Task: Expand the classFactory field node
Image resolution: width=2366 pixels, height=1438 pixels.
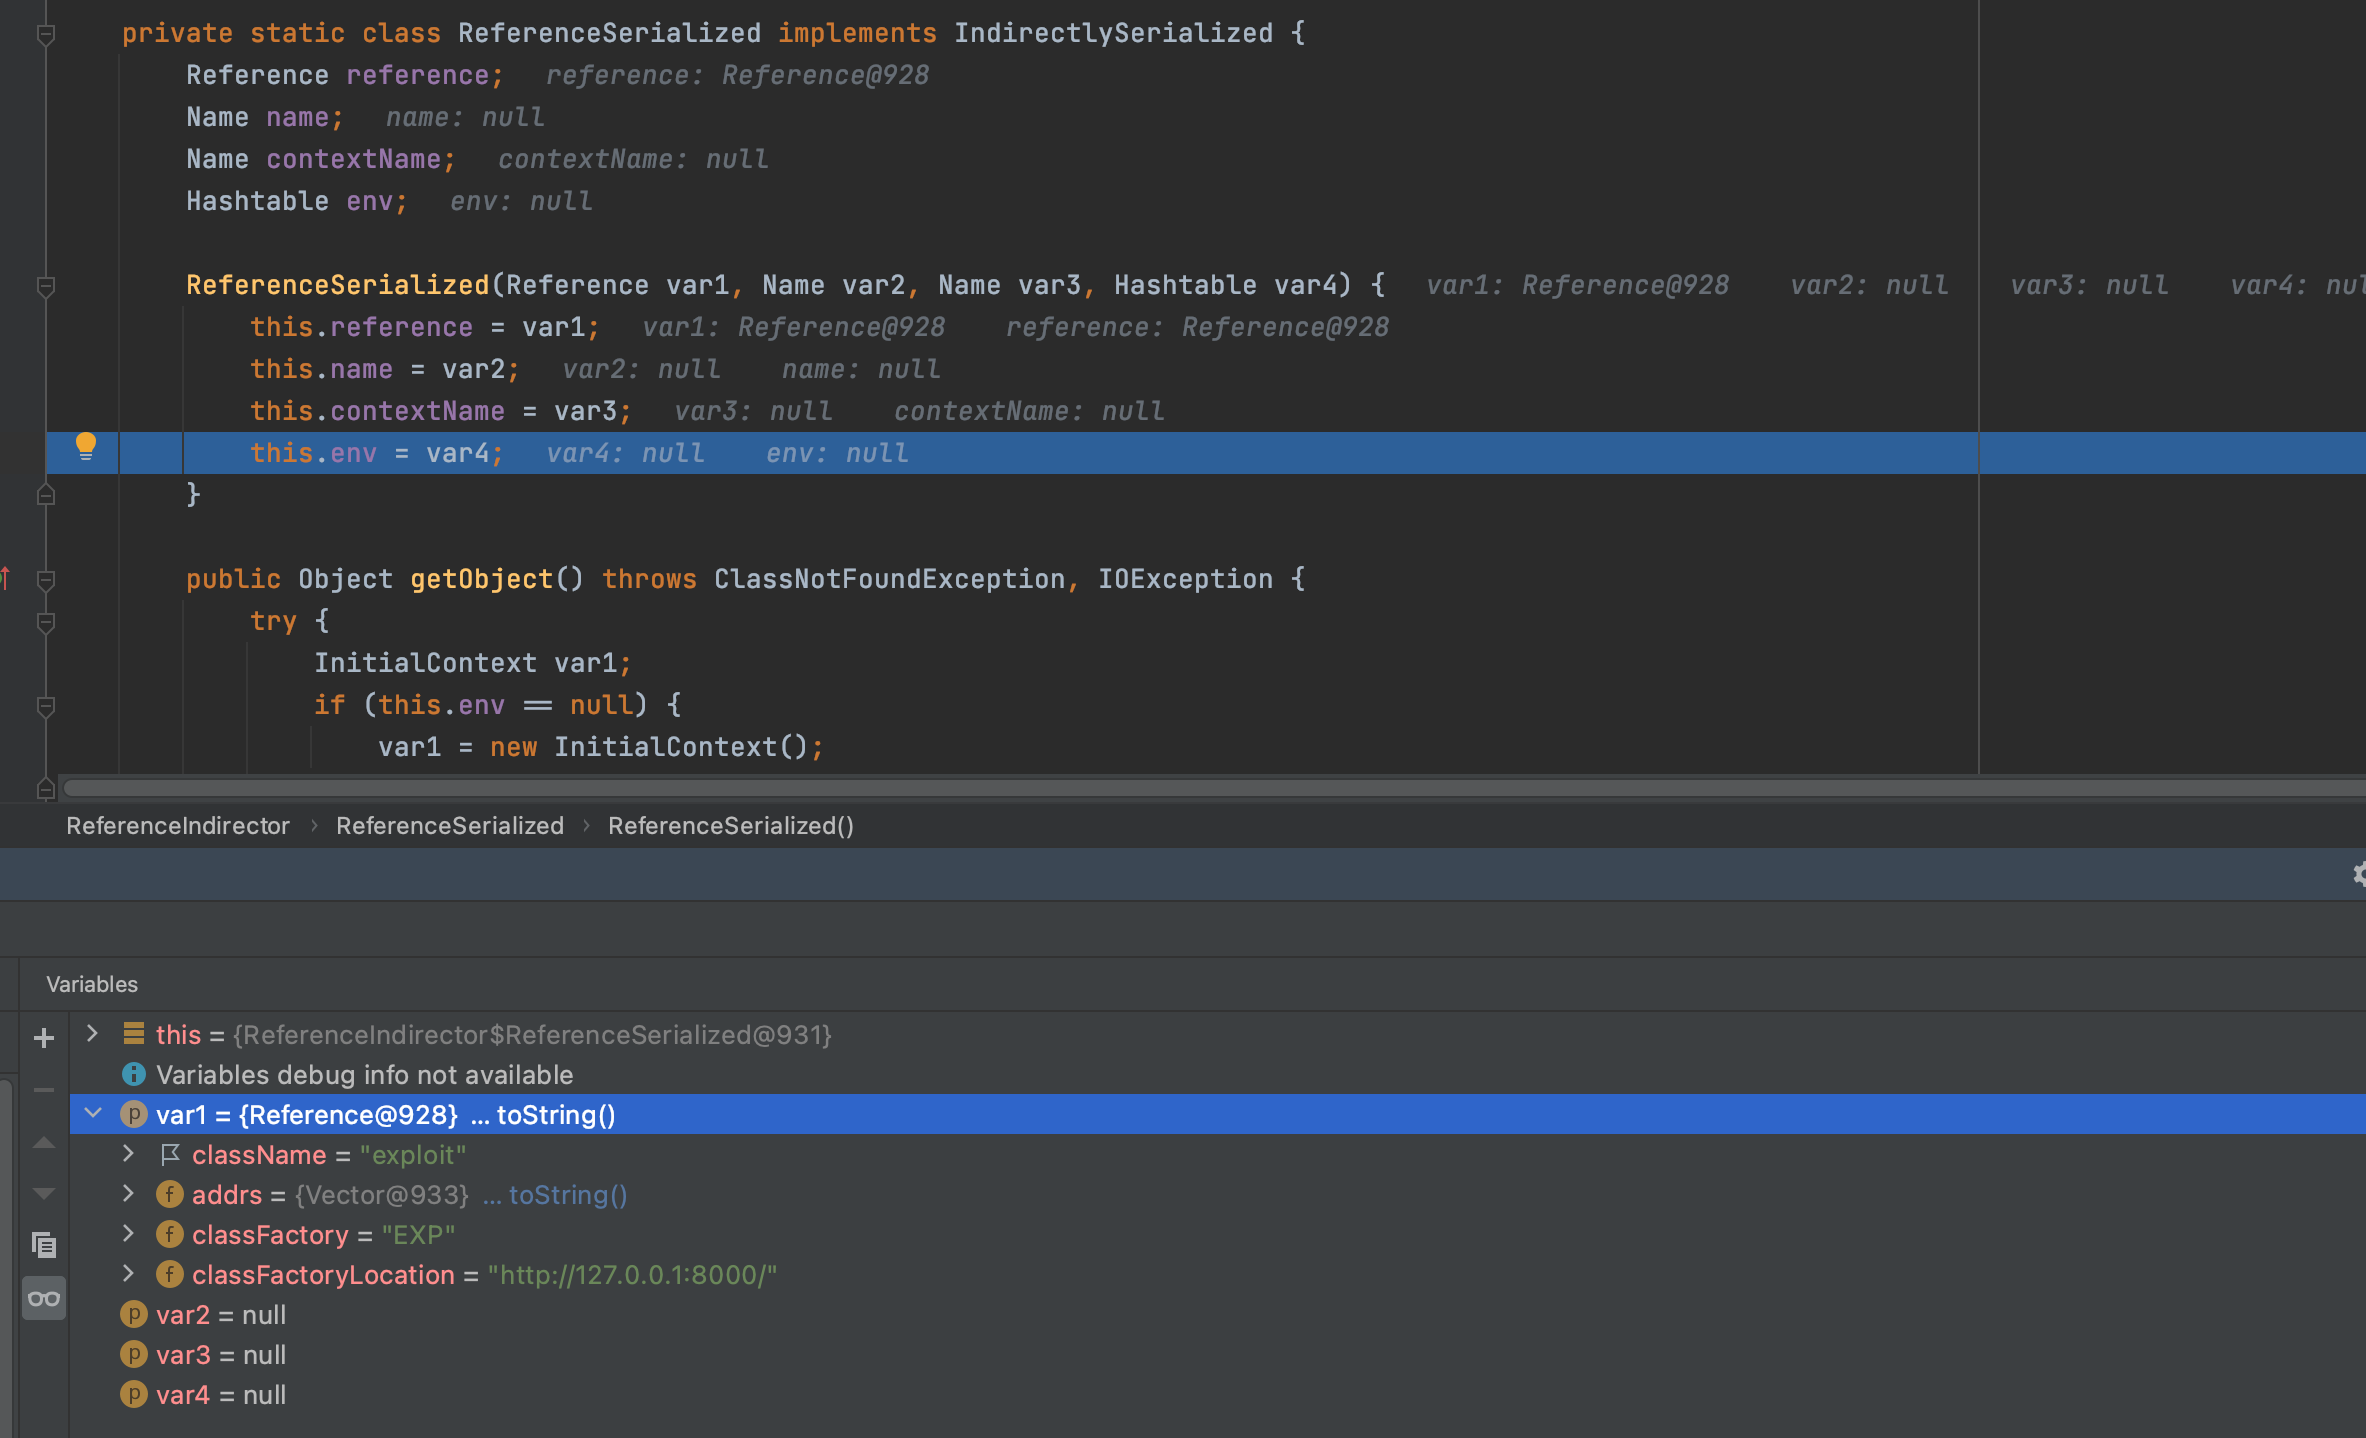Action: (128, 1233)
